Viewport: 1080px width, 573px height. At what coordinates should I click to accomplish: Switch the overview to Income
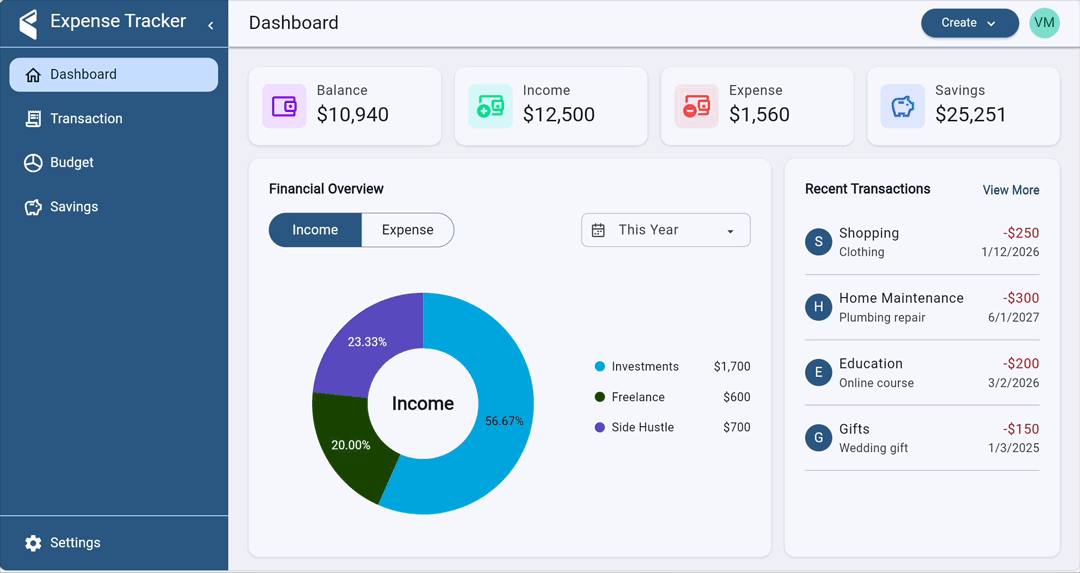pos(315,230)
